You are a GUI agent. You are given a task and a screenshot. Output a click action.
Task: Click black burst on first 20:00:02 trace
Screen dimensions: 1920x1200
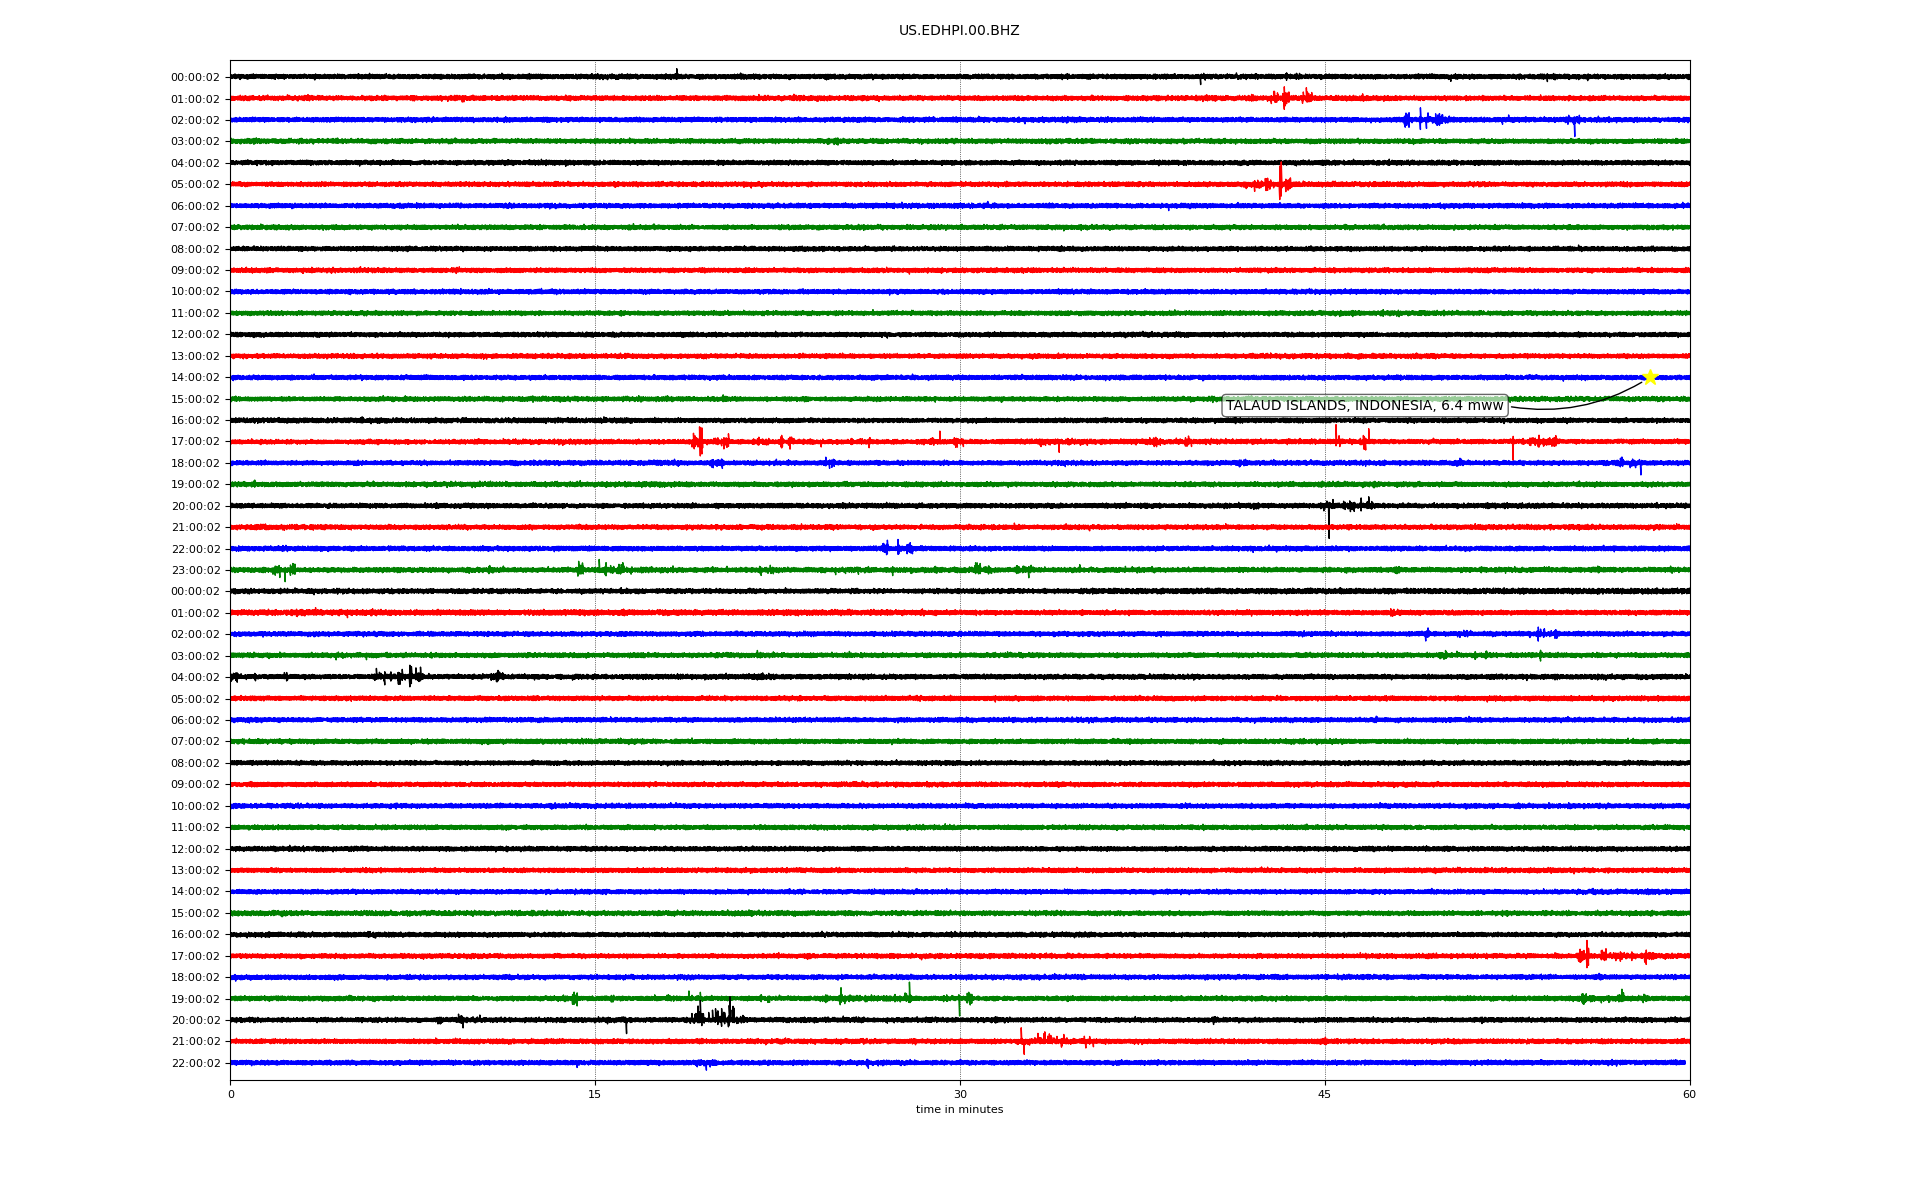coord(1348,505)
